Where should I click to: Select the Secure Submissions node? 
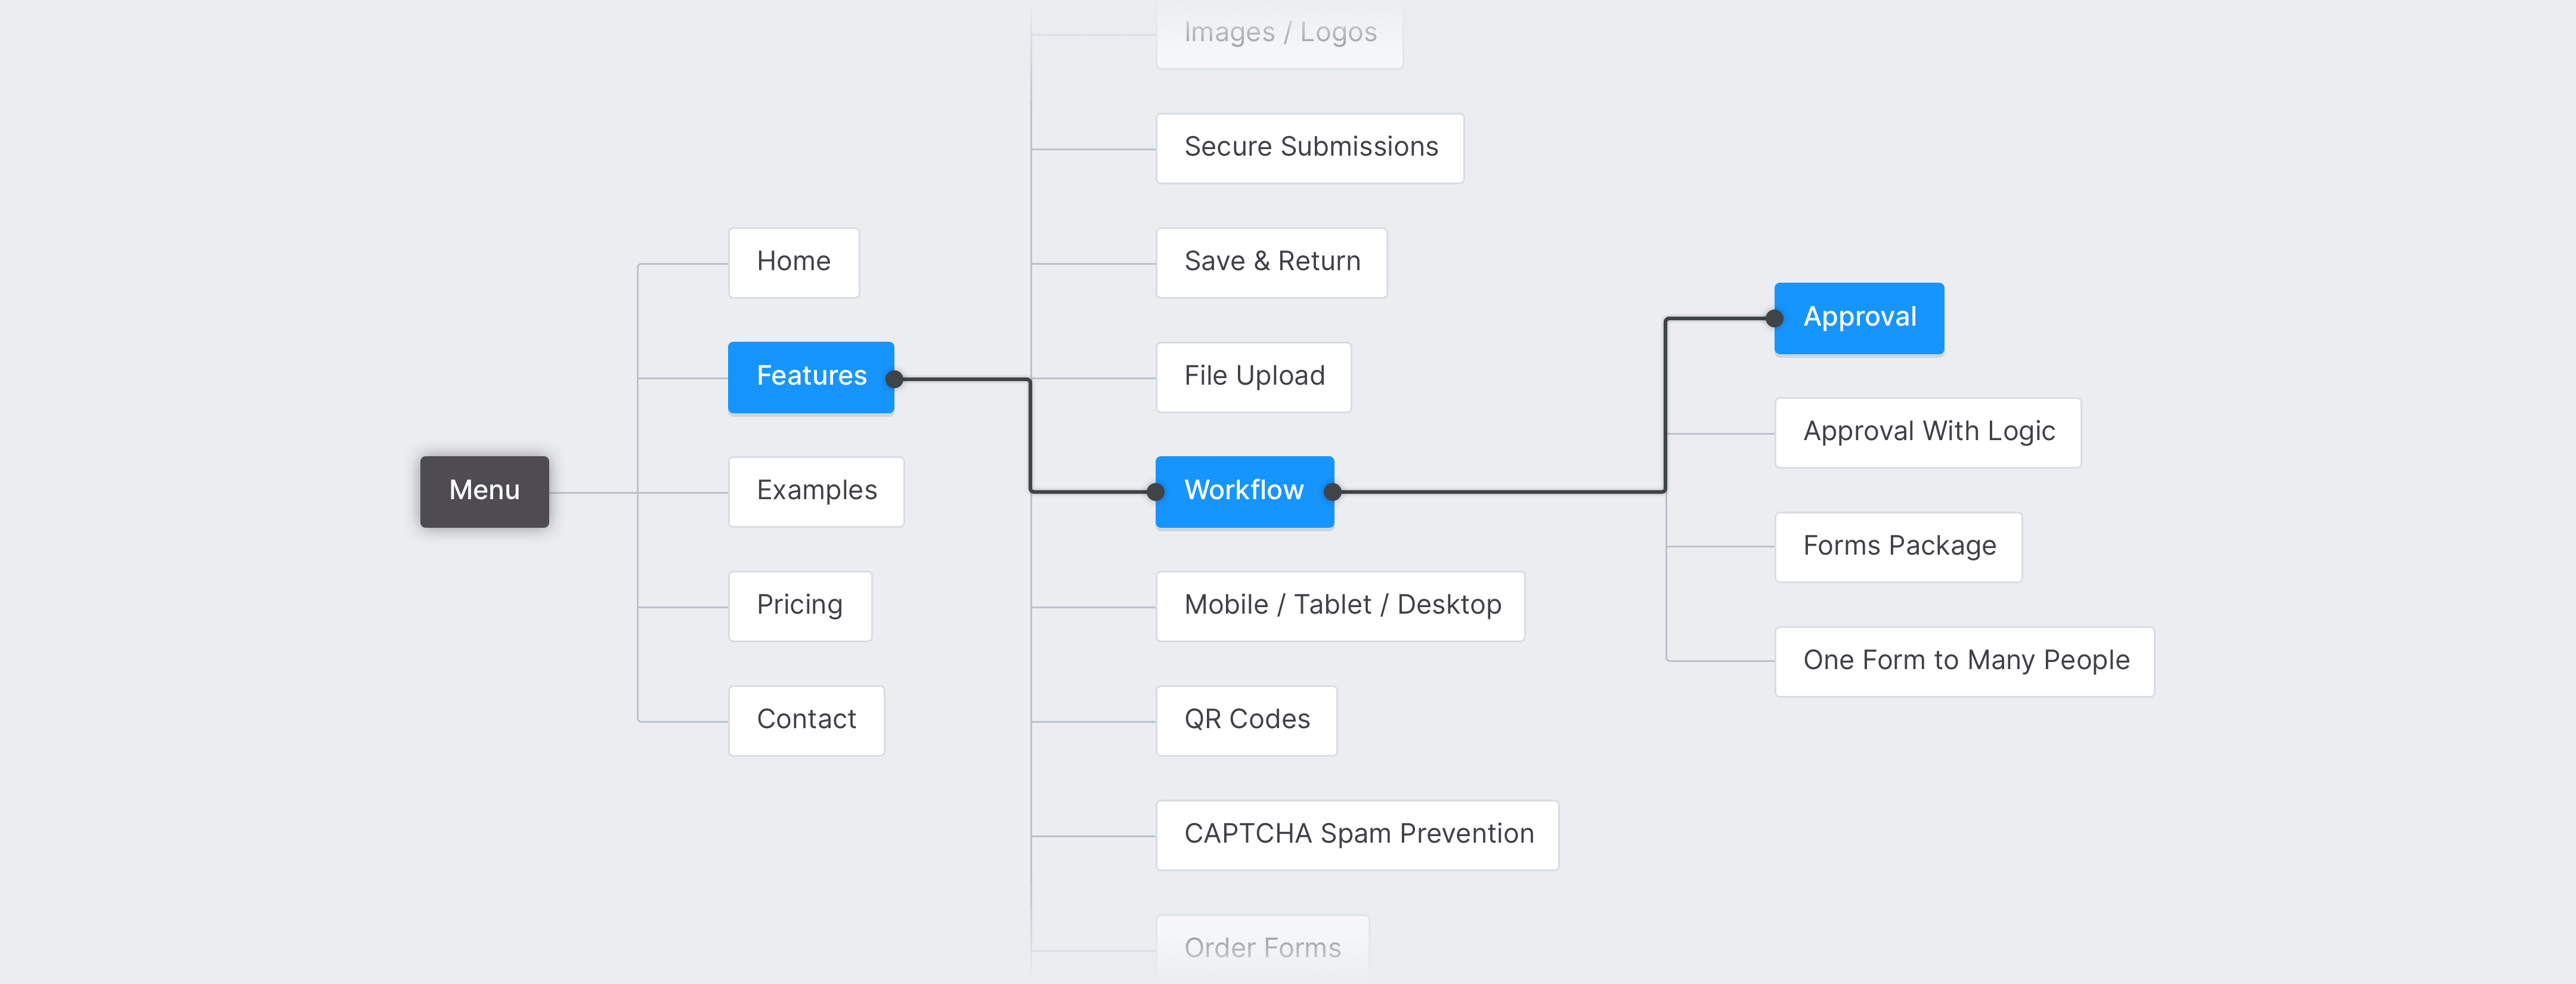point(1310,148)
